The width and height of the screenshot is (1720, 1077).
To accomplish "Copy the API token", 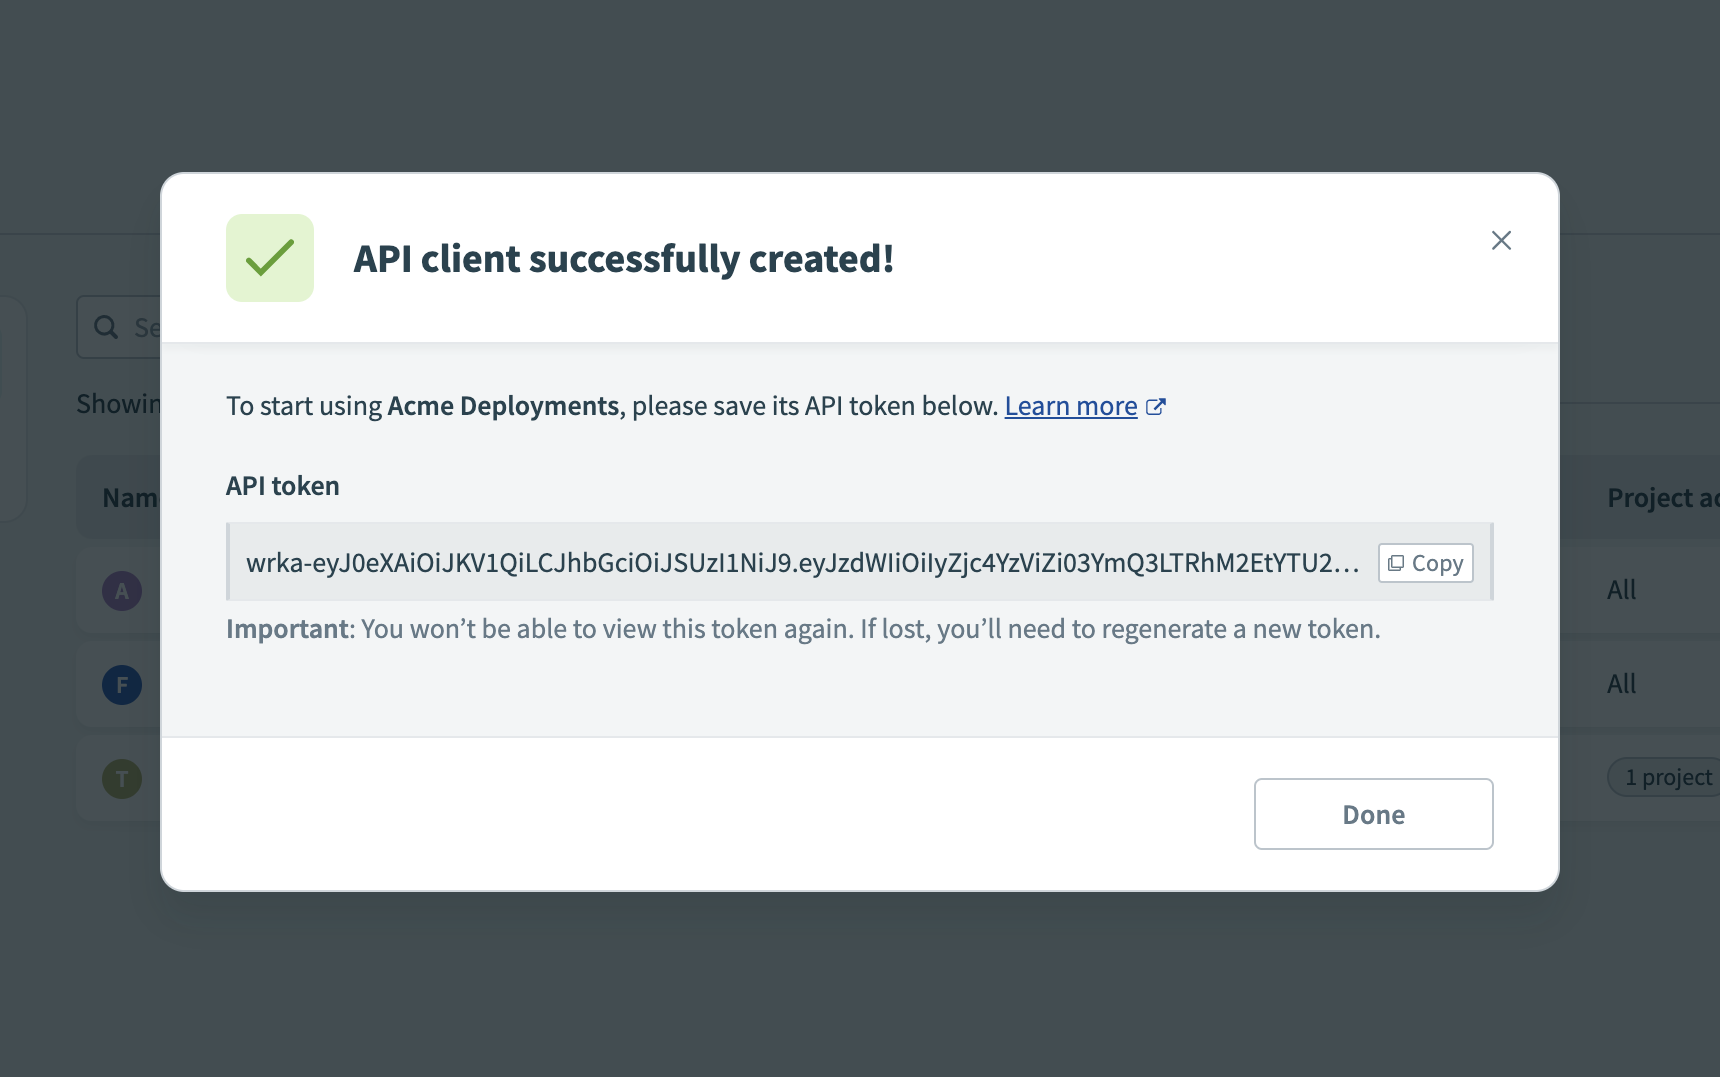I will tap(1425, 563).
